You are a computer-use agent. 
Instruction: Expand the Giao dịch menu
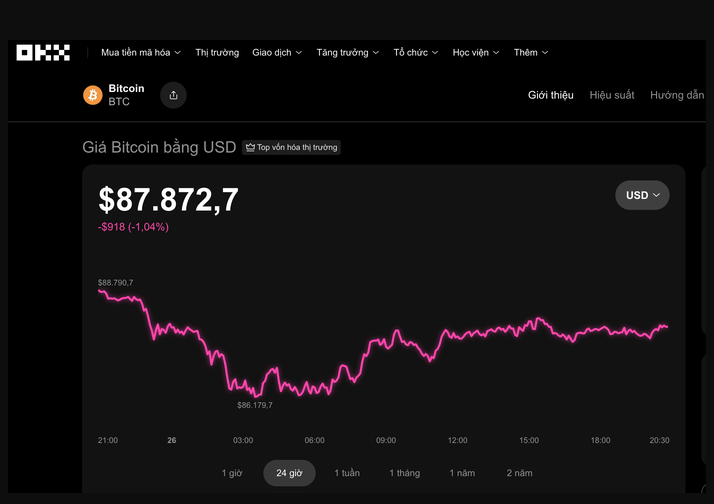[x=277, y=52]
